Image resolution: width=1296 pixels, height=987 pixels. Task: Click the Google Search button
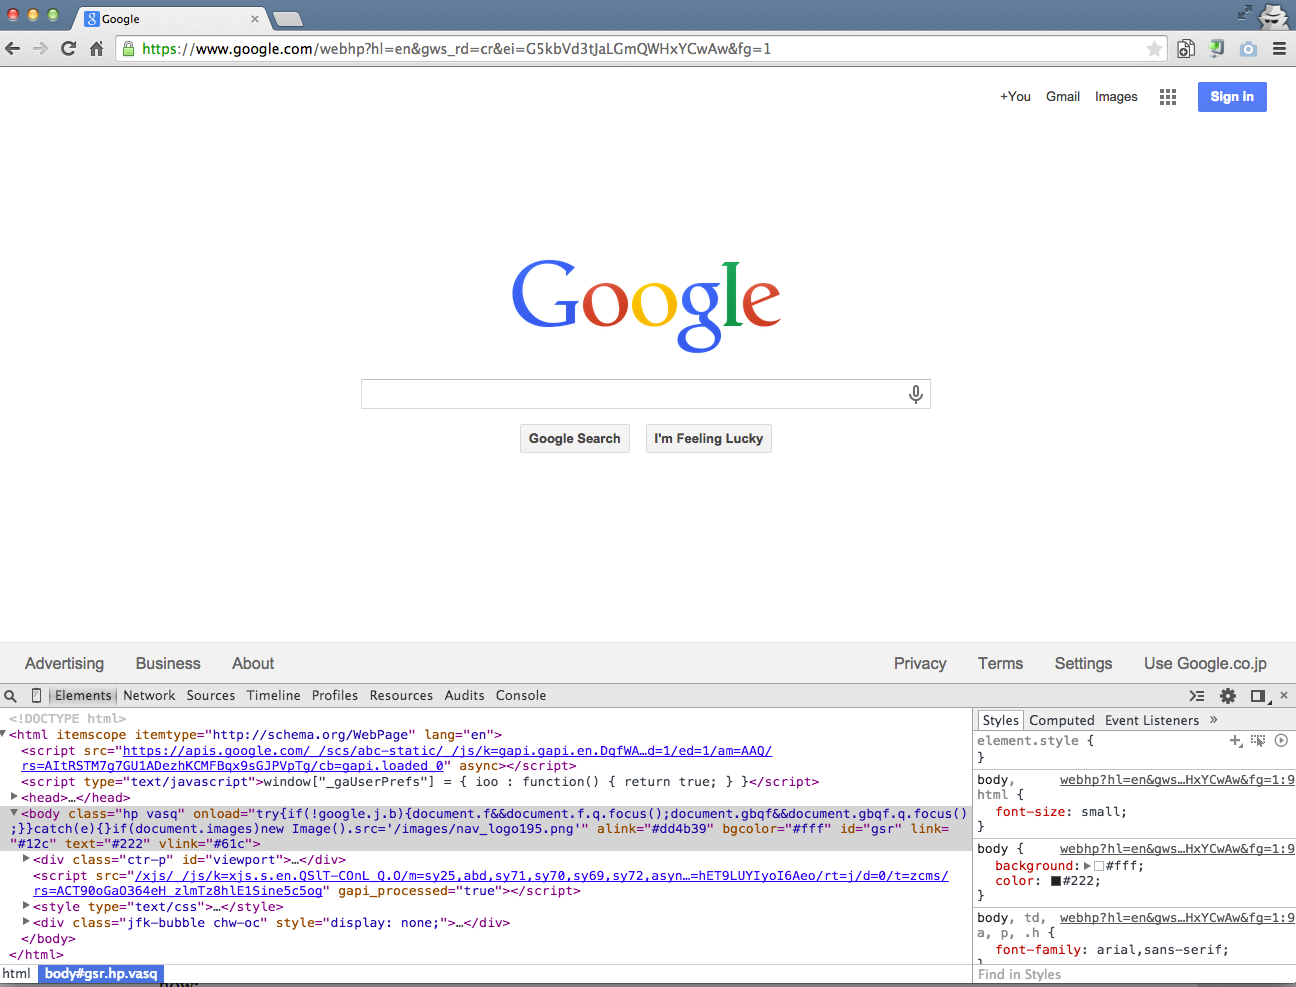(575, 439)
